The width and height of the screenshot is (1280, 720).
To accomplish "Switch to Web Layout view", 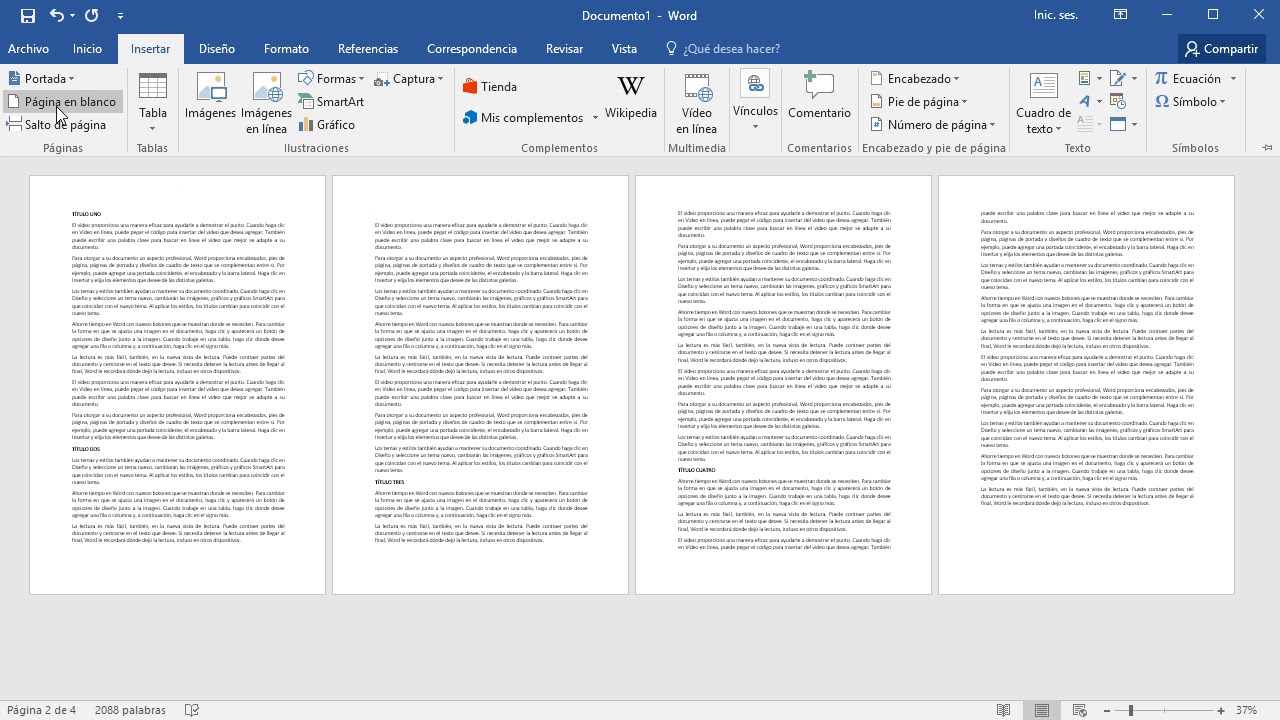I will coord(1080,710).
